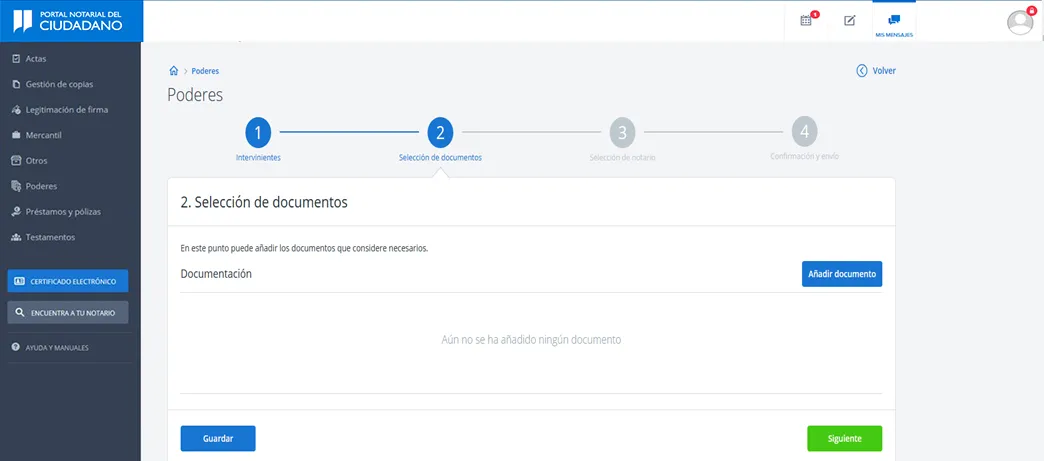
Task: Click the Portal Notarial del Ciudadano logo
Action: (x=71, y=21)
